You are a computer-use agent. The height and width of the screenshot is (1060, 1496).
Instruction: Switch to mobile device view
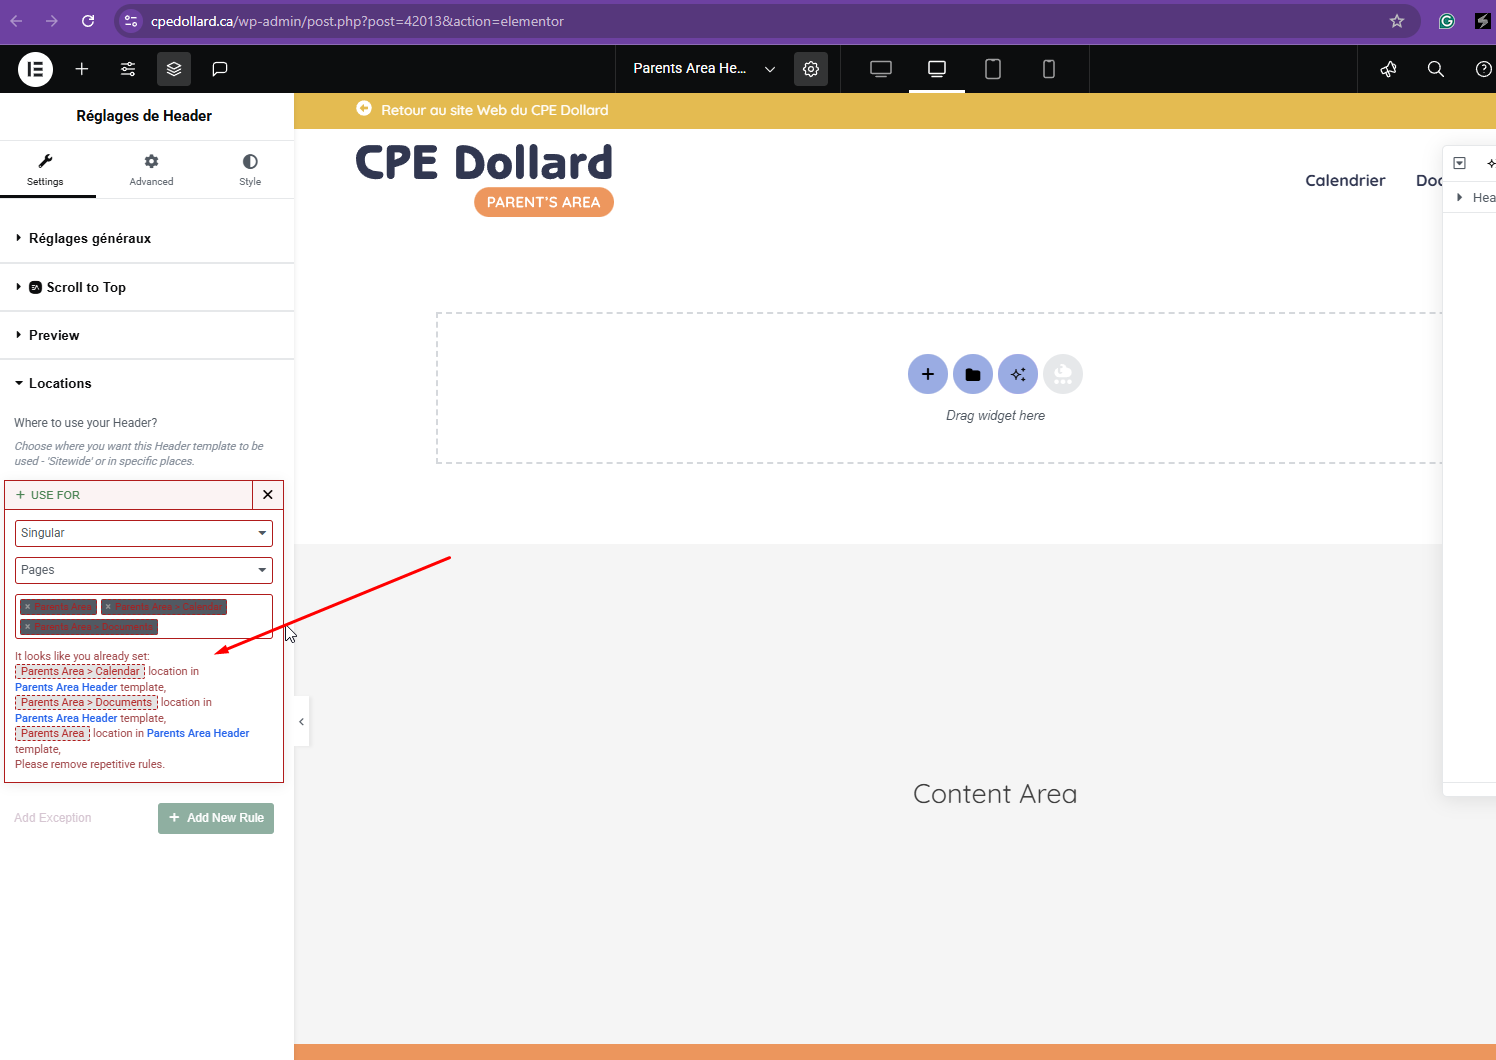pos(1049,69)
